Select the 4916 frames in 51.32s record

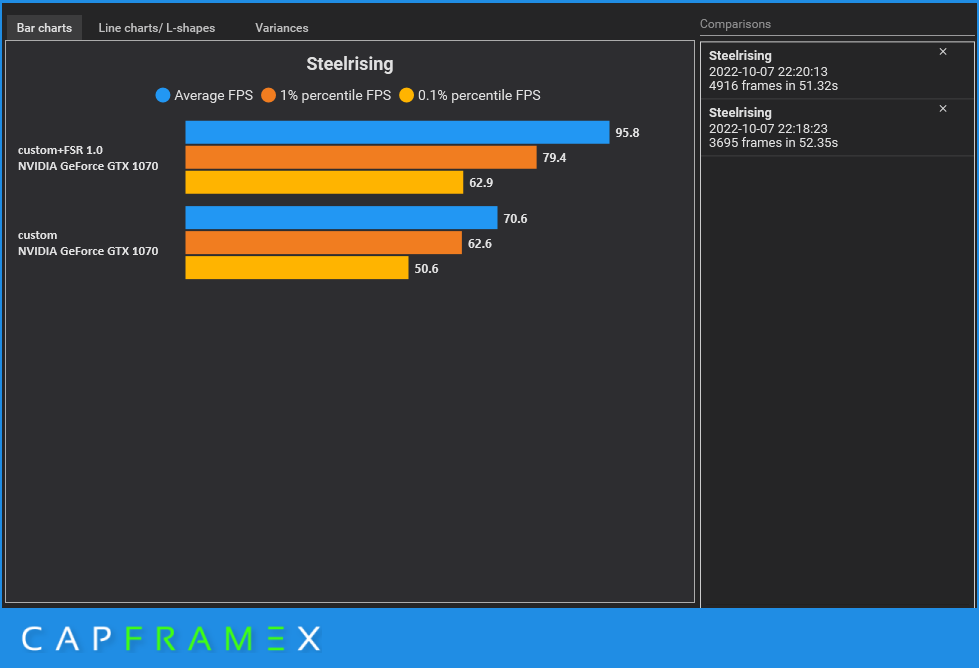click(837, 71)
